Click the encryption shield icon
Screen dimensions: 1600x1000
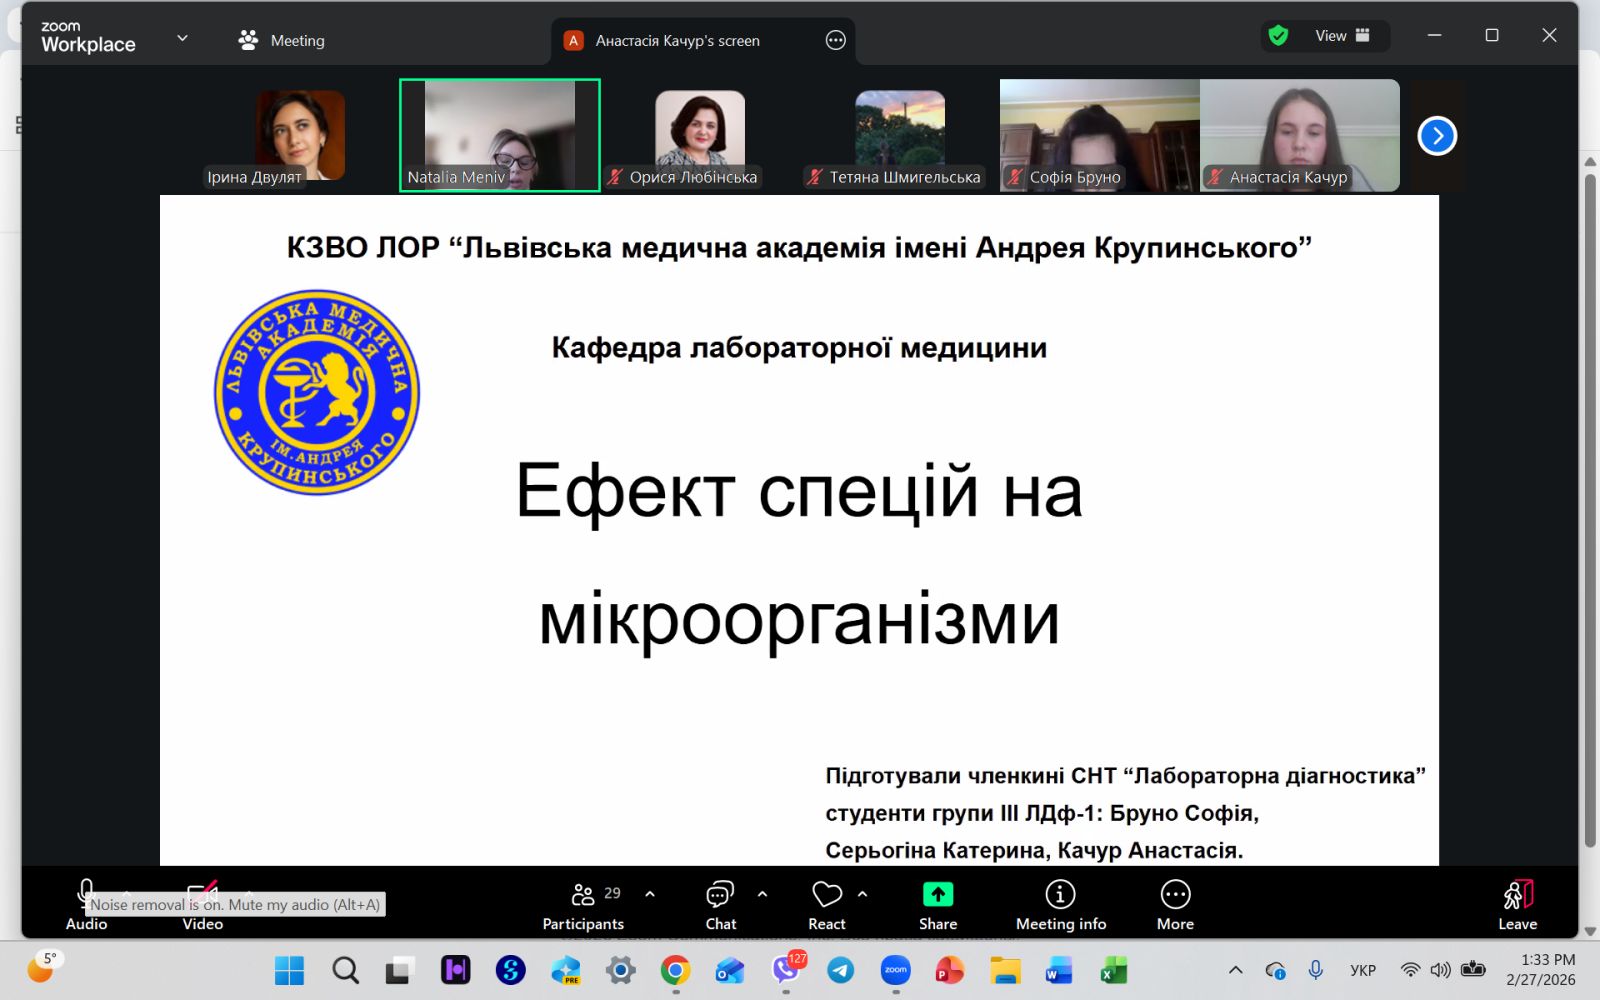click(x=1278, y=36)
